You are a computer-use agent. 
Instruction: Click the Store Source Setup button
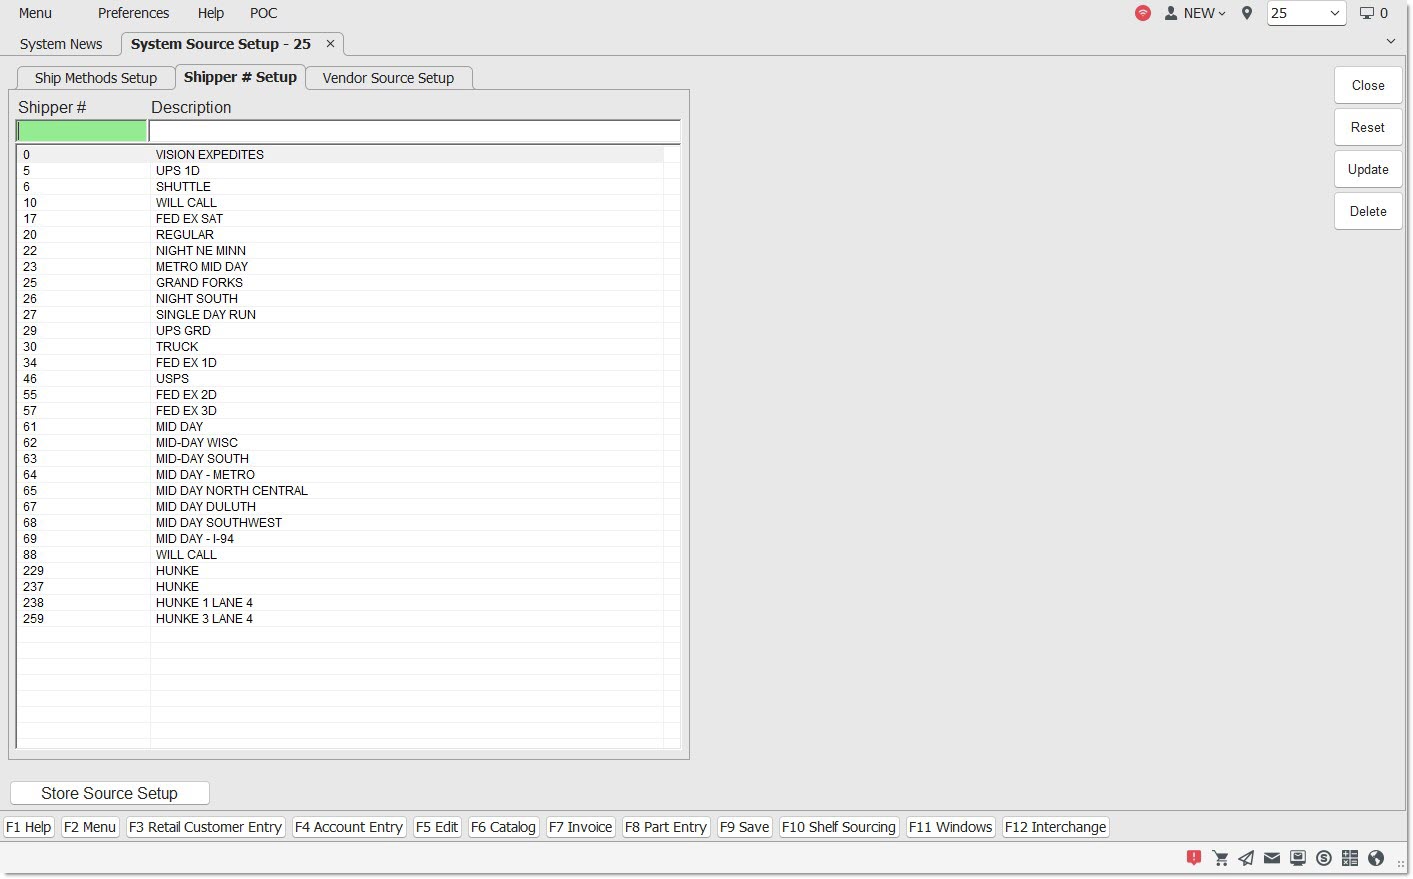click(x=110, y=793)
